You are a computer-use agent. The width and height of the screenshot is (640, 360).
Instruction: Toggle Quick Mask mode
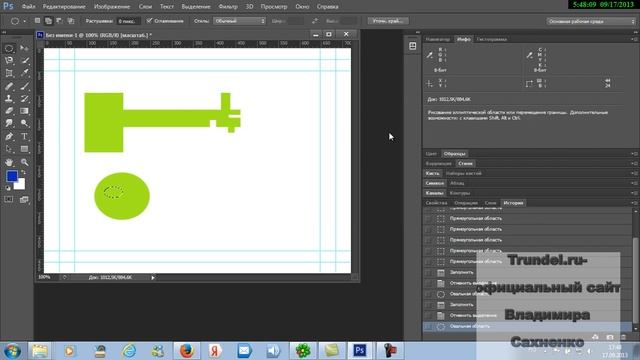[x=9, y=200]
